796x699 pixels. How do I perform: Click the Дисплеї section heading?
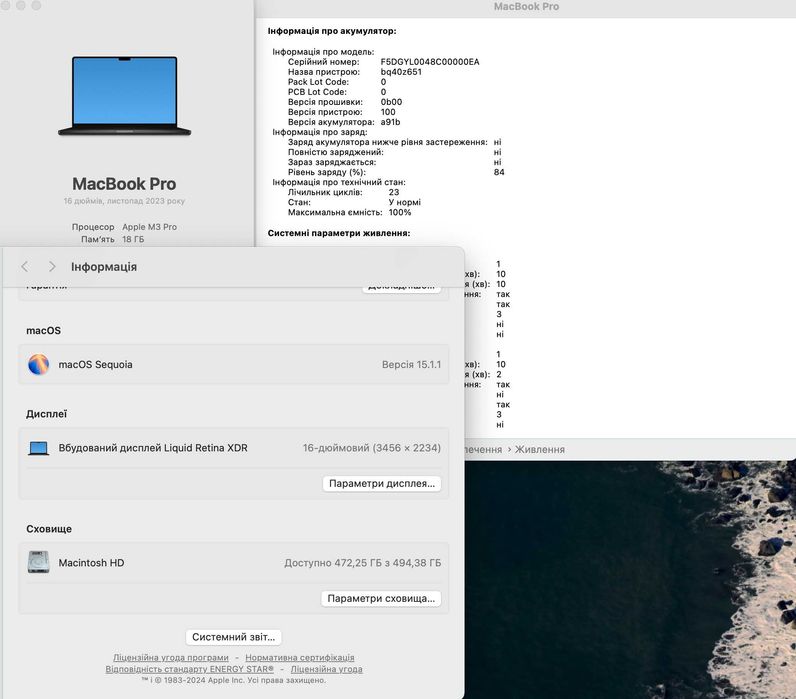47,414
